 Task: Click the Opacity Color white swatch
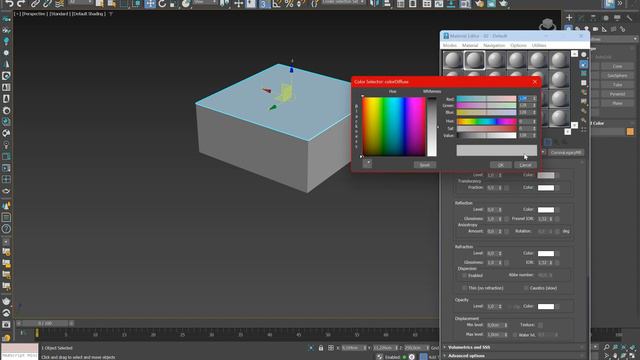(546, 307)
